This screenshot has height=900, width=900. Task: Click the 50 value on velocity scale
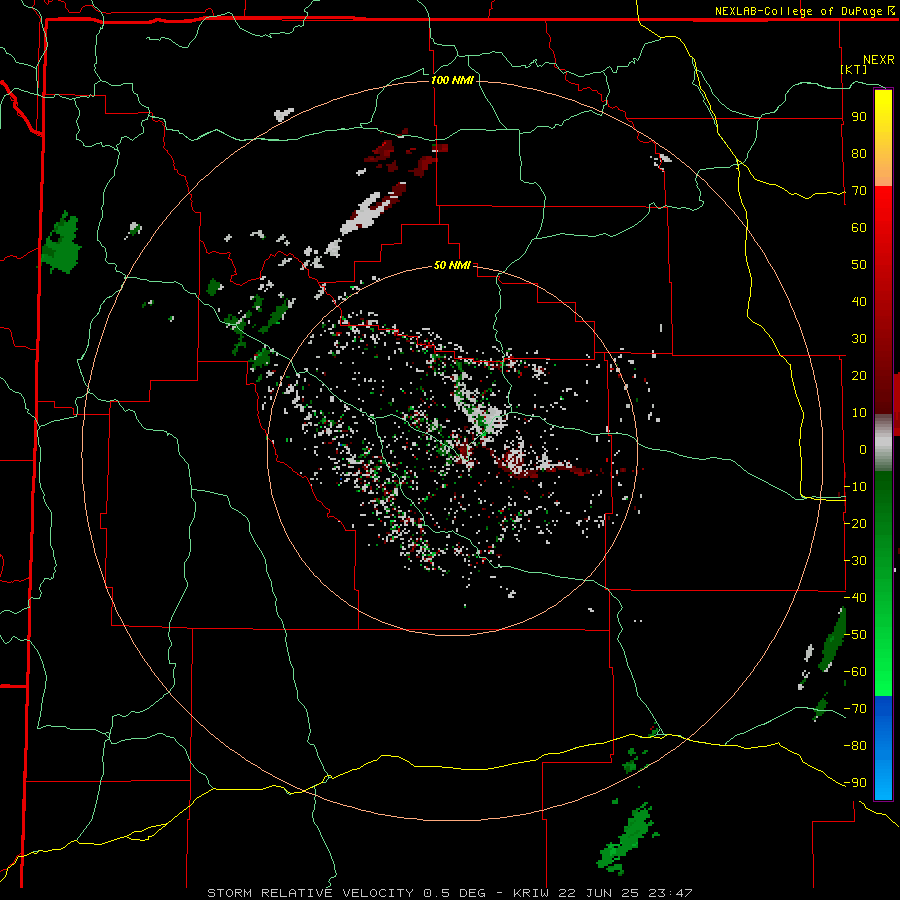click(859, 265)
